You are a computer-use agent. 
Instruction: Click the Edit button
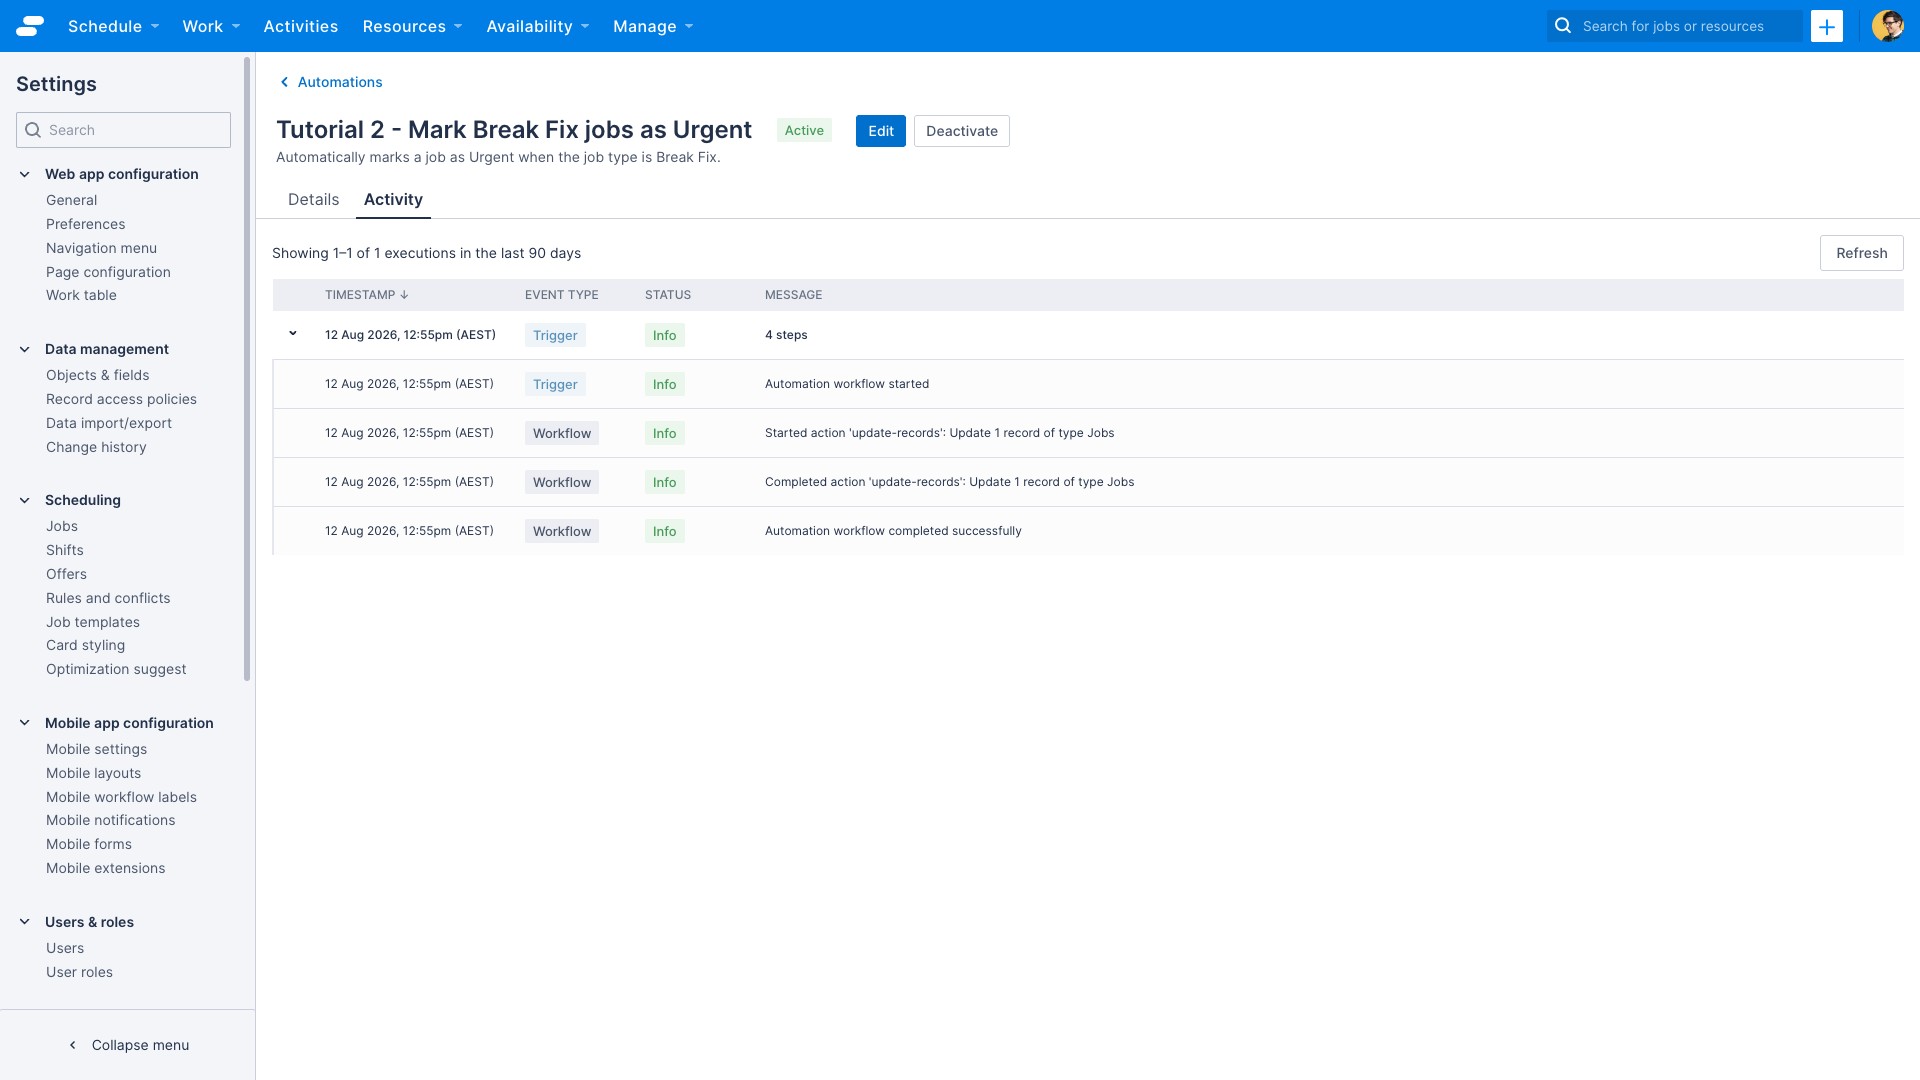(x=881, y=131)
